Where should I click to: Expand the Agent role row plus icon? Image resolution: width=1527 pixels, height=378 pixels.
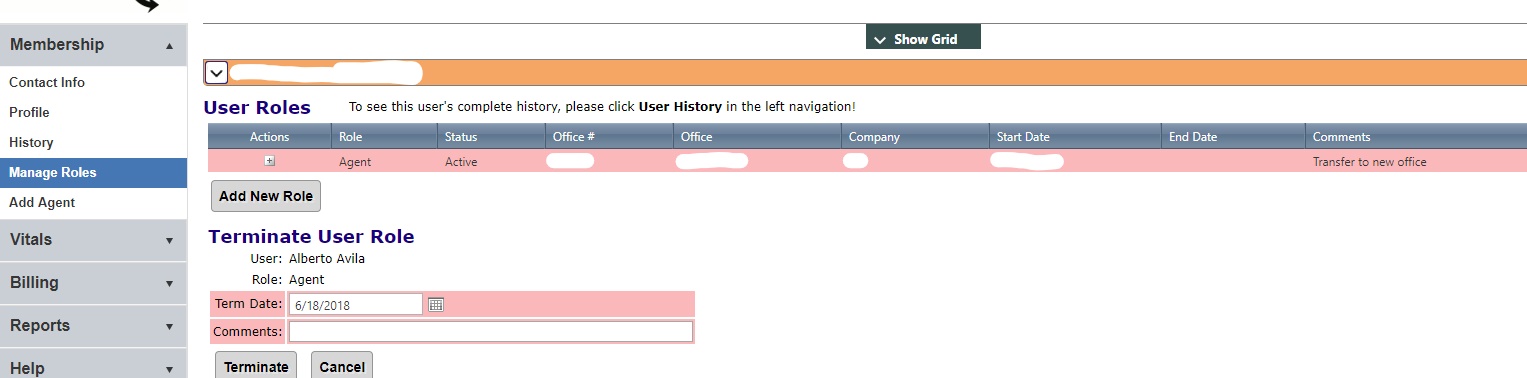click(x=269, y=161)
